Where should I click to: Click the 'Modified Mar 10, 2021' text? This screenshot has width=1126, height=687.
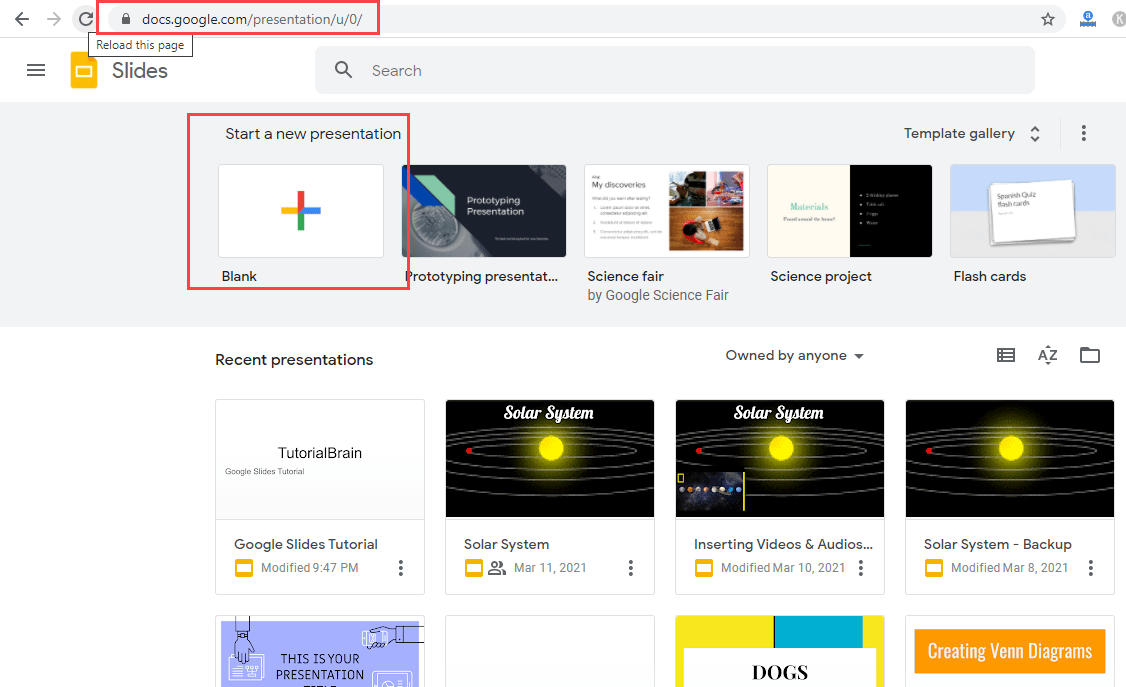(x=783, y=568)
